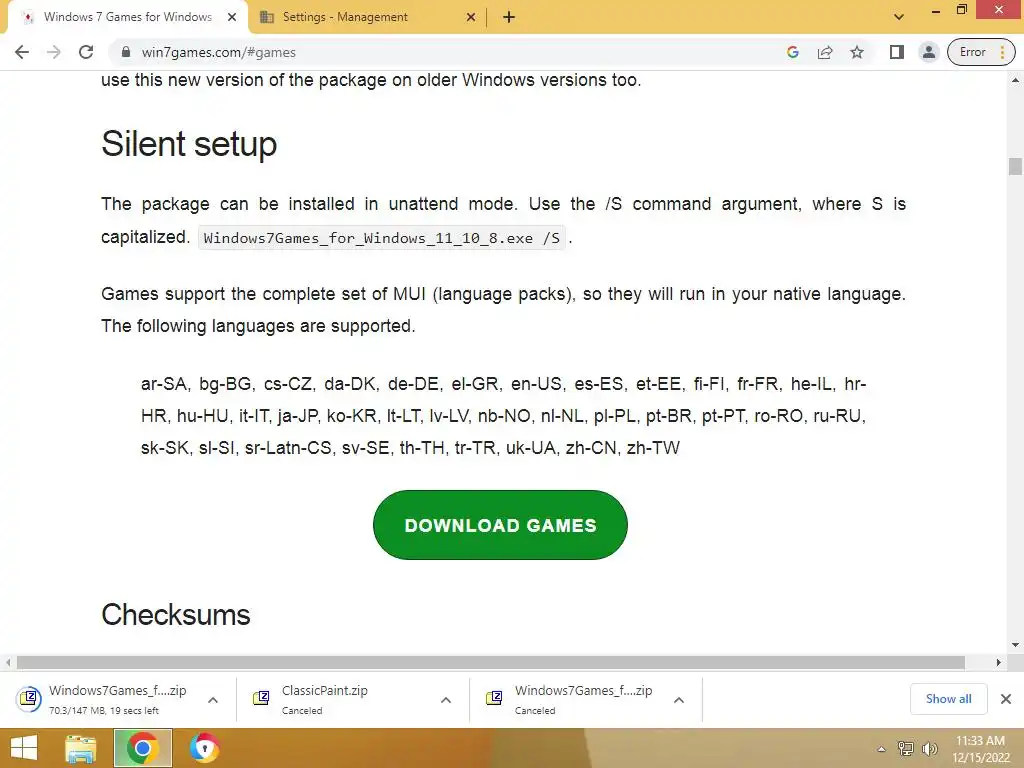Open a new tab with the plus button
This screenshot has width=1024, height=768.
coord(509,17)
